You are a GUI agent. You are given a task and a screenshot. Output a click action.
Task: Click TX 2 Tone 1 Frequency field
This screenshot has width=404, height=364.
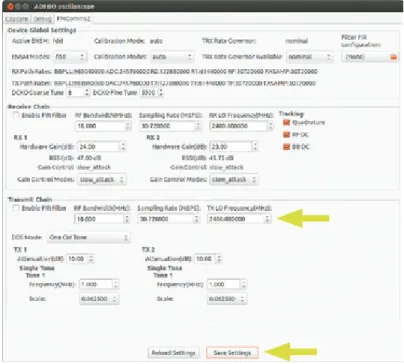point(227,285)
